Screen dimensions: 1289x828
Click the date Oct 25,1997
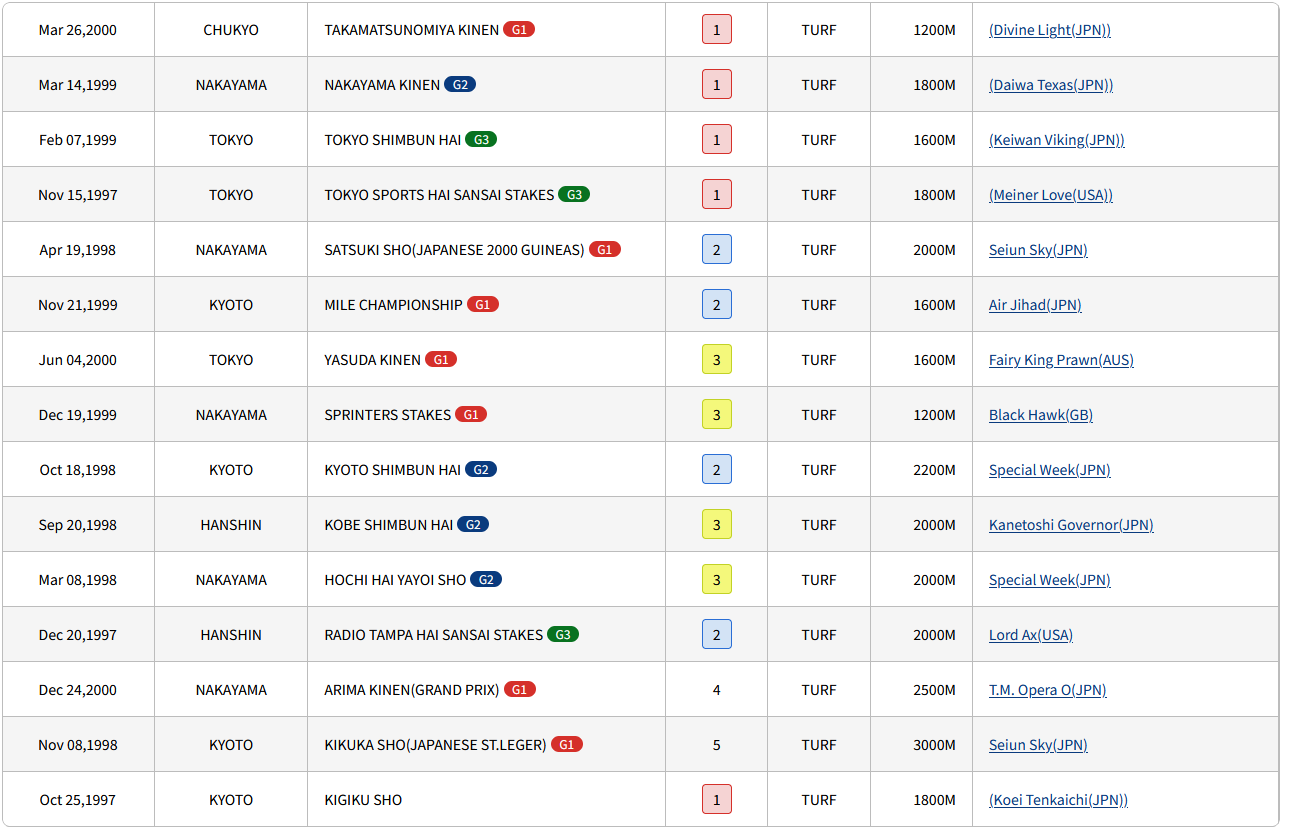[x=78, y=800]
